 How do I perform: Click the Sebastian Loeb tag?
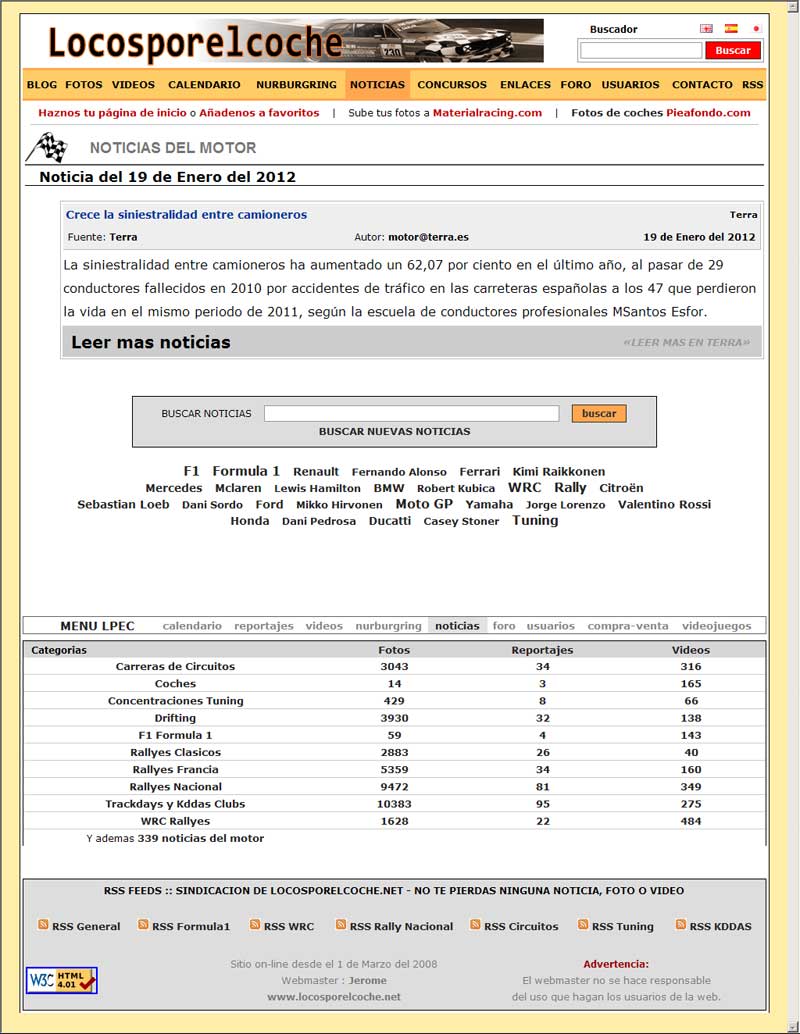123,504
